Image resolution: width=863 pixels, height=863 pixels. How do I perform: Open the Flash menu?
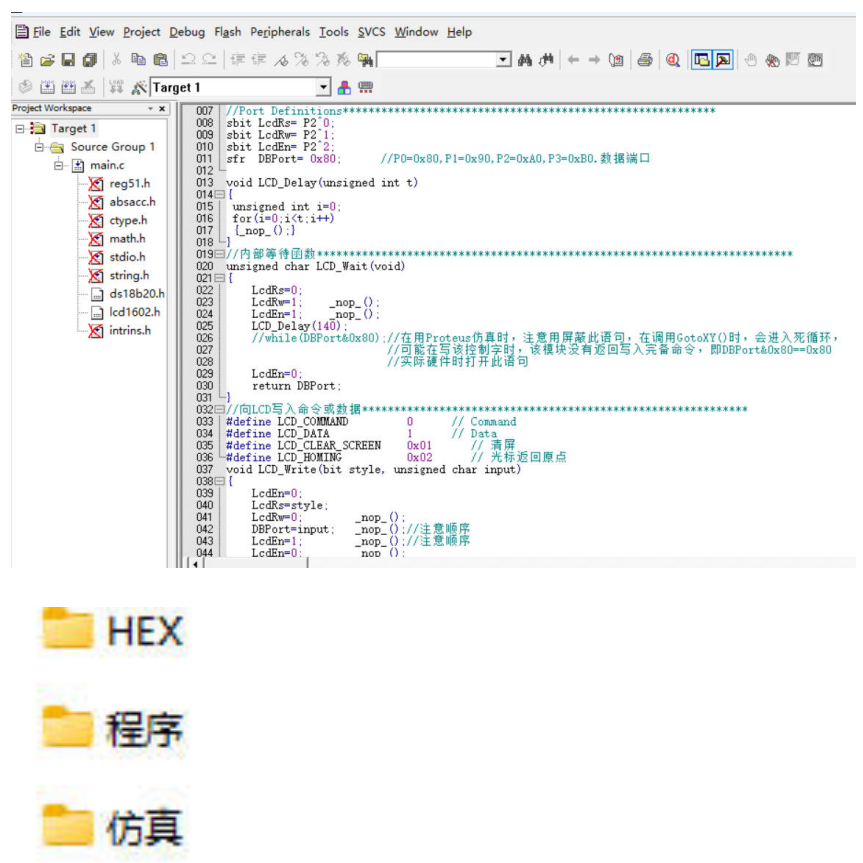click(x=227, y=32)
